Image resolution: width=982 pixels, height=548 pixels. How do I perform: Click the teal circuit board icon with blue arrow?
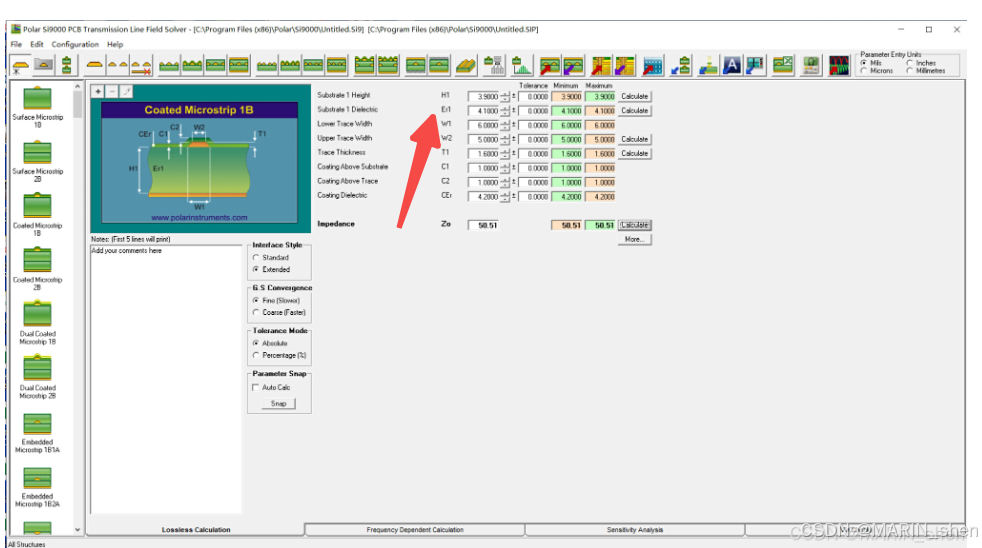click(755, 65)
